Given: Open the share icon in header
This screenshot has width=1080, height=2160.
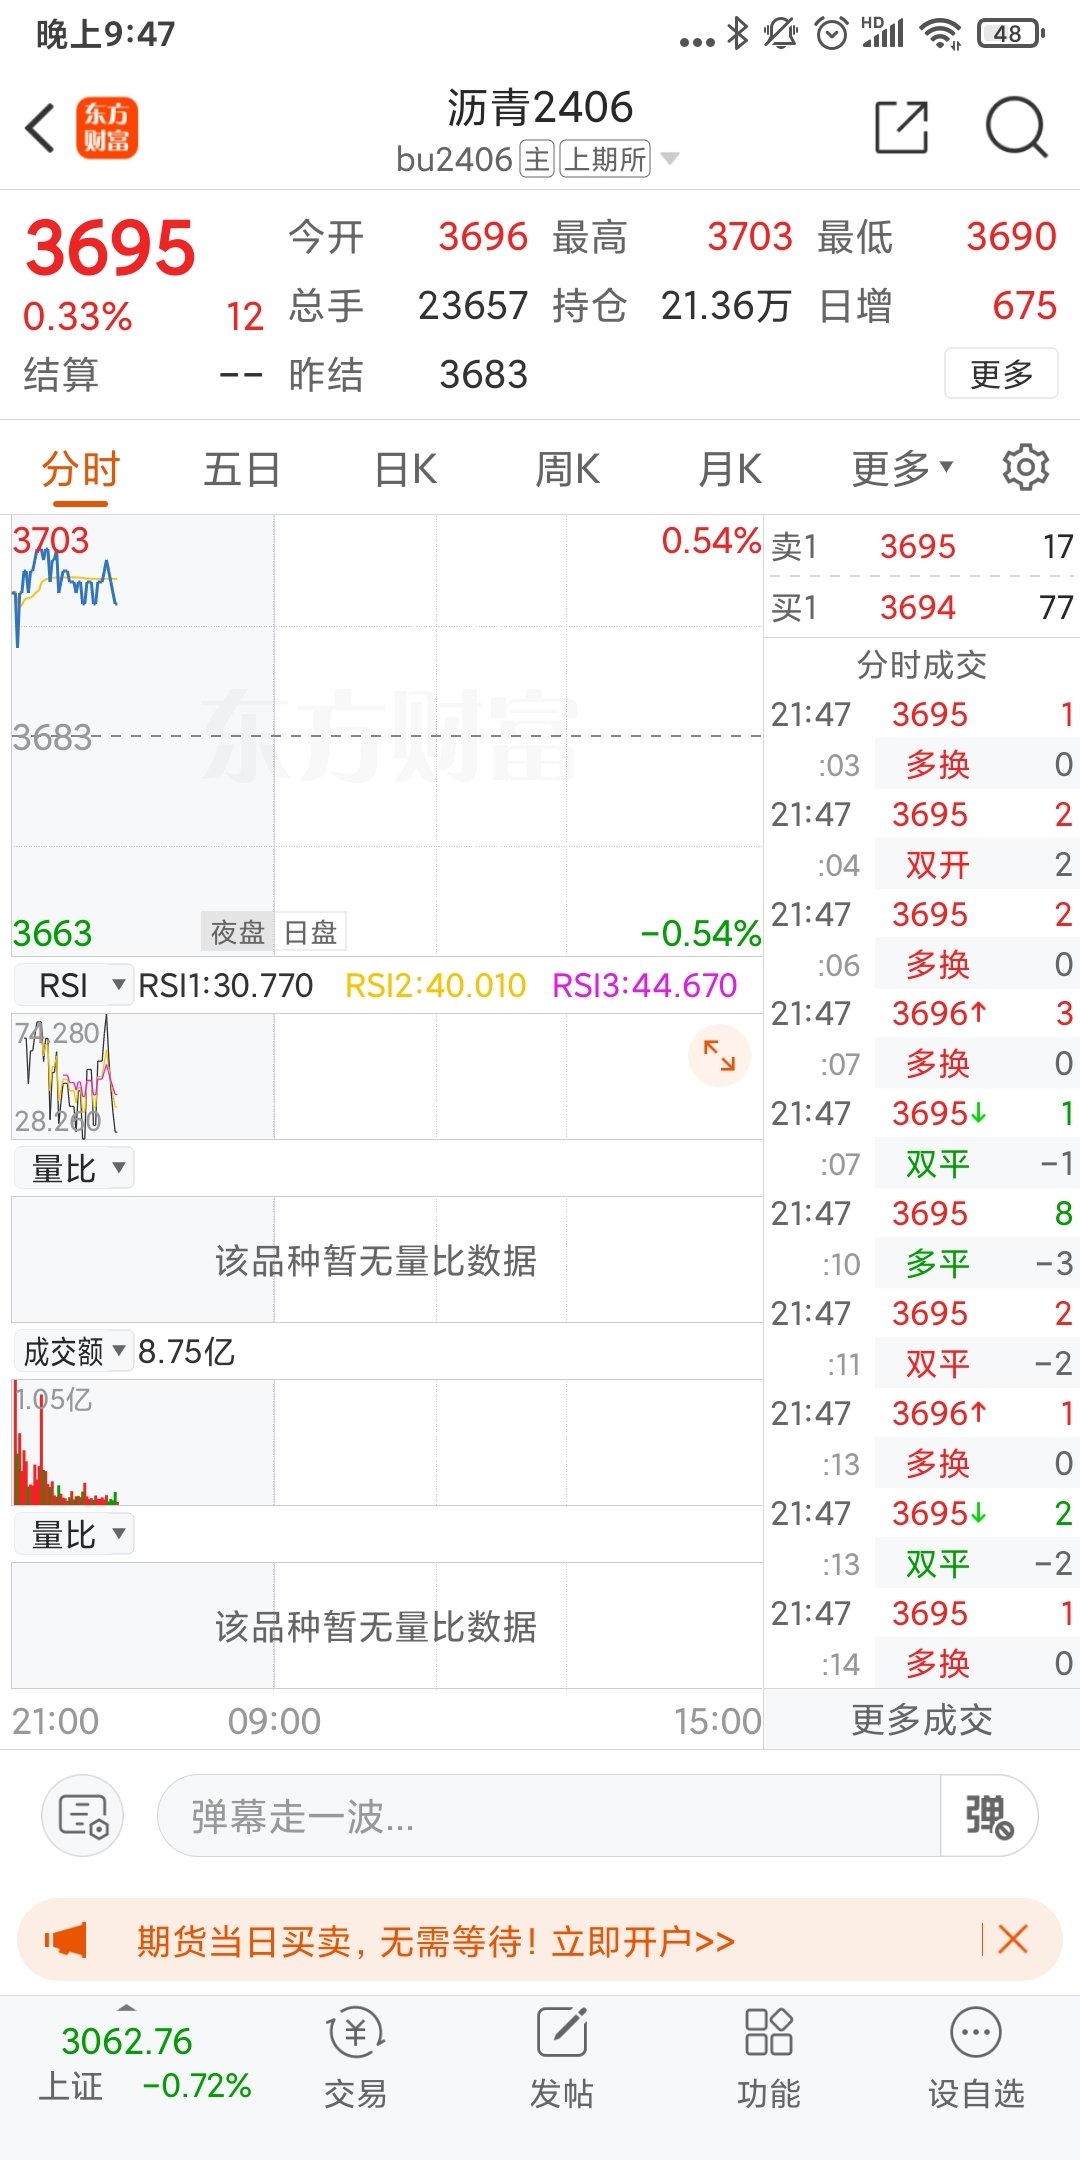Looking at the screenshot, I should pyautogui.click(x=901, y=127).
